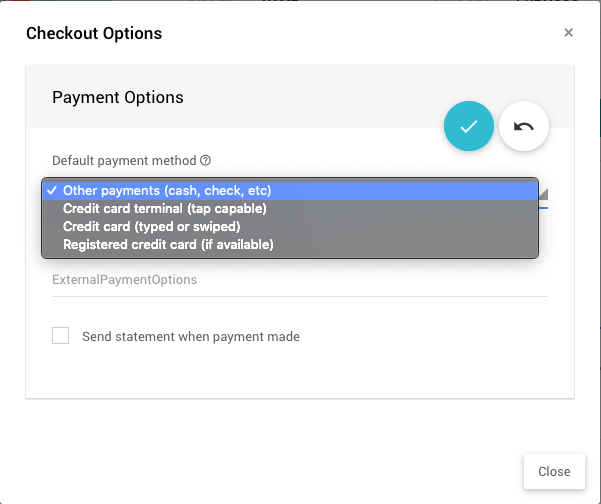Choose 'Credit card terminal (tap capable)' option
The image size is (601, 504).
tap(164, 208)
